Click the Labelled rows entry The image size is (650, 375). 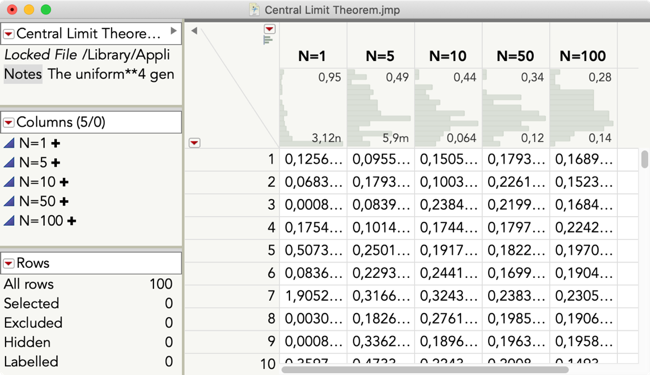pyautogui.click(x=88, y=362)
